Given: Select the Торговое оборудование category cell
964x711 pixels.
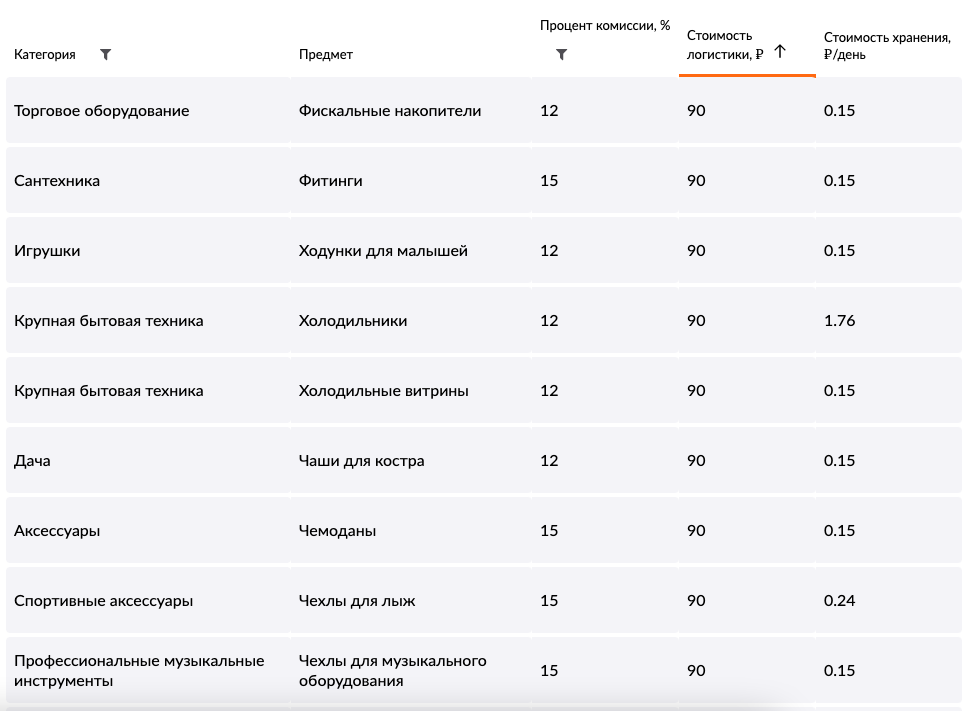Looking at the screenshot, I should (x=101, y=111).
